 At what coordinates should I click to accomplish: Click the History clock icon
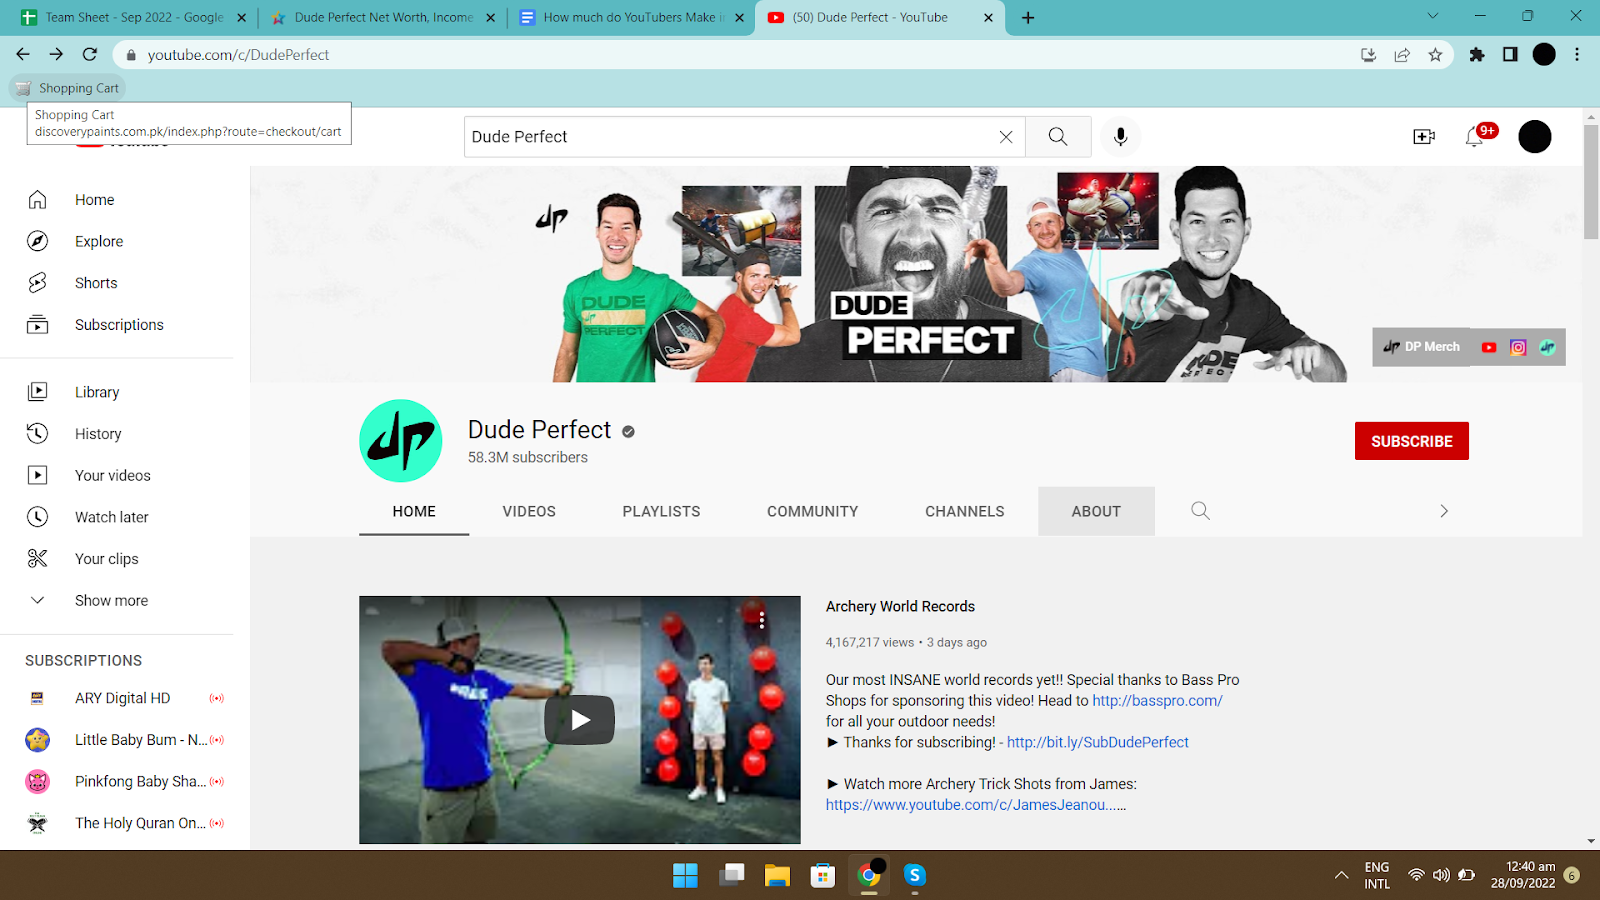point(37,434)
